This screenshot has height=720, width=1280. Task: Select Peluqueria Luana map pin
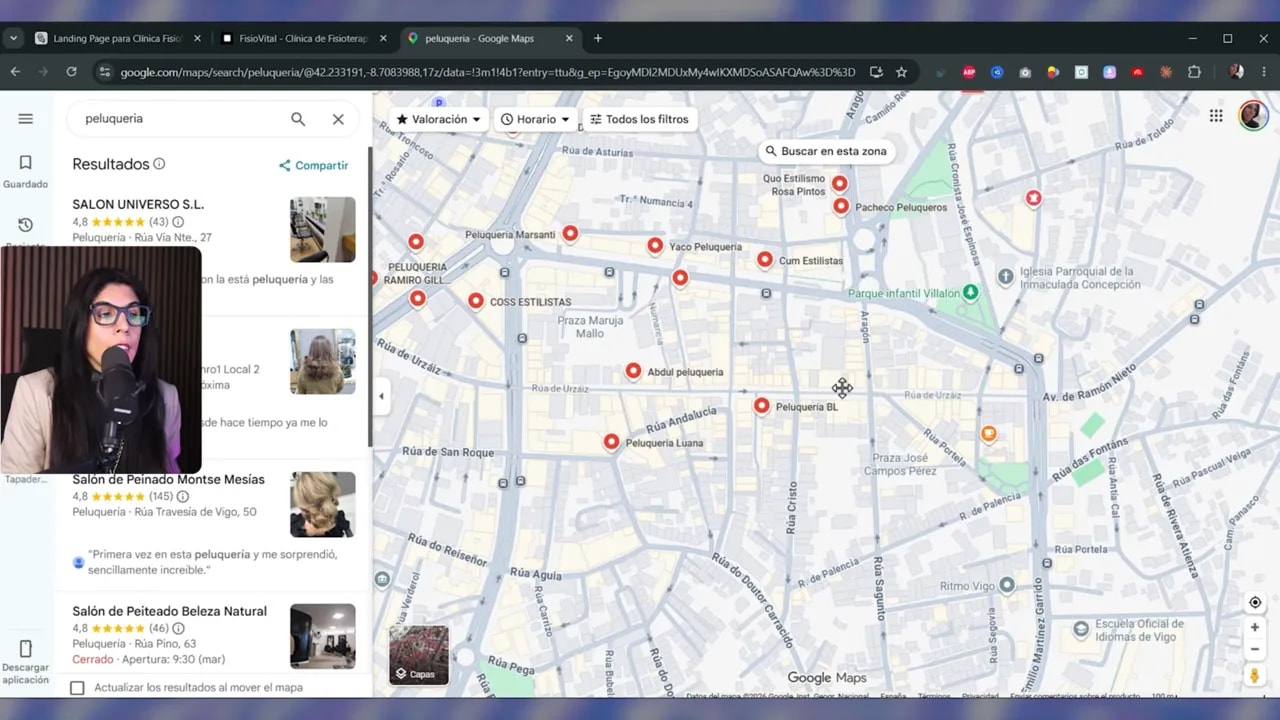[x=611, y=442]
